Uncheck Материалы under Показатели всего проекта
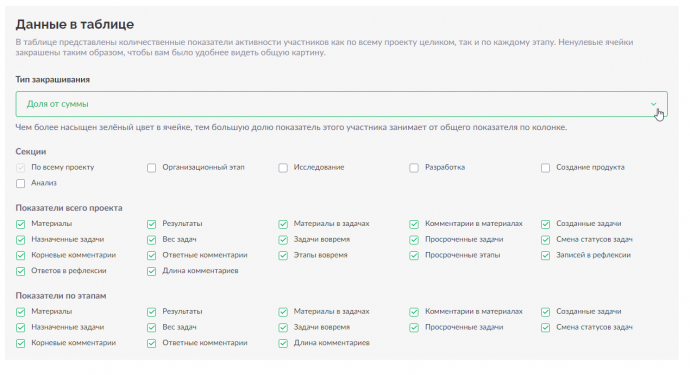 21,224
